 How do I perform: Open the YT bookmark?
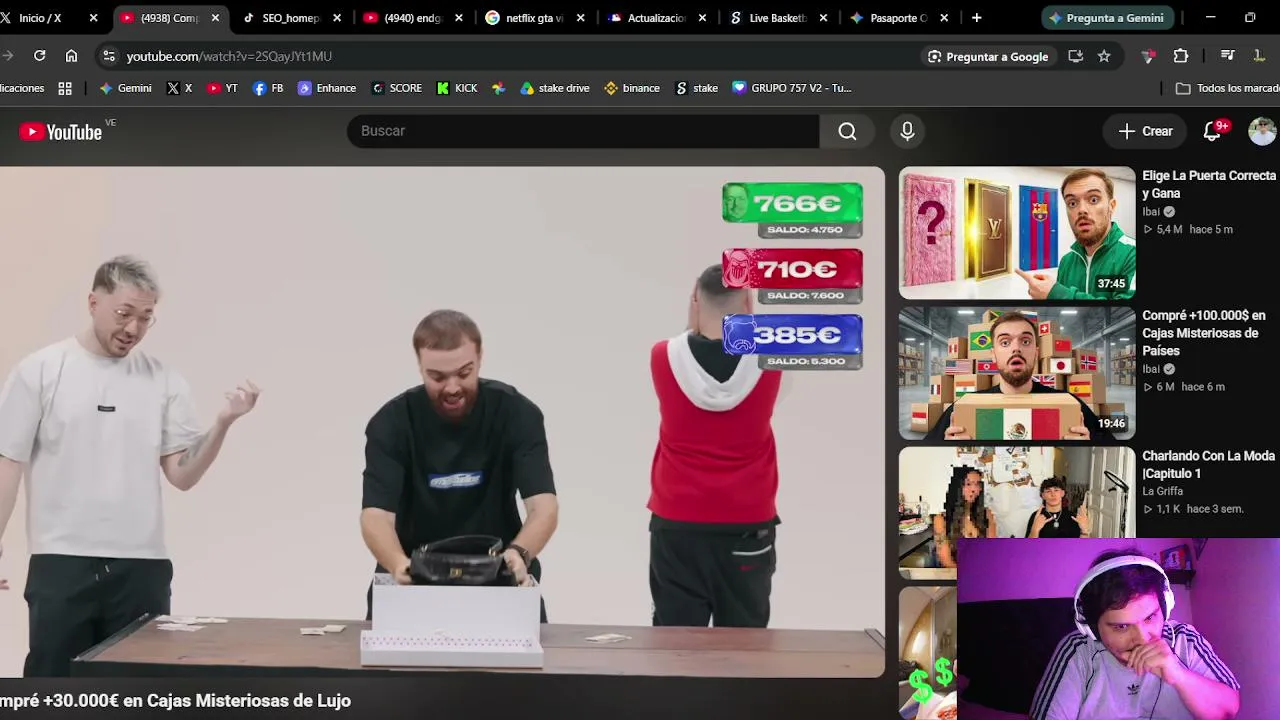(x=222, y=88)
